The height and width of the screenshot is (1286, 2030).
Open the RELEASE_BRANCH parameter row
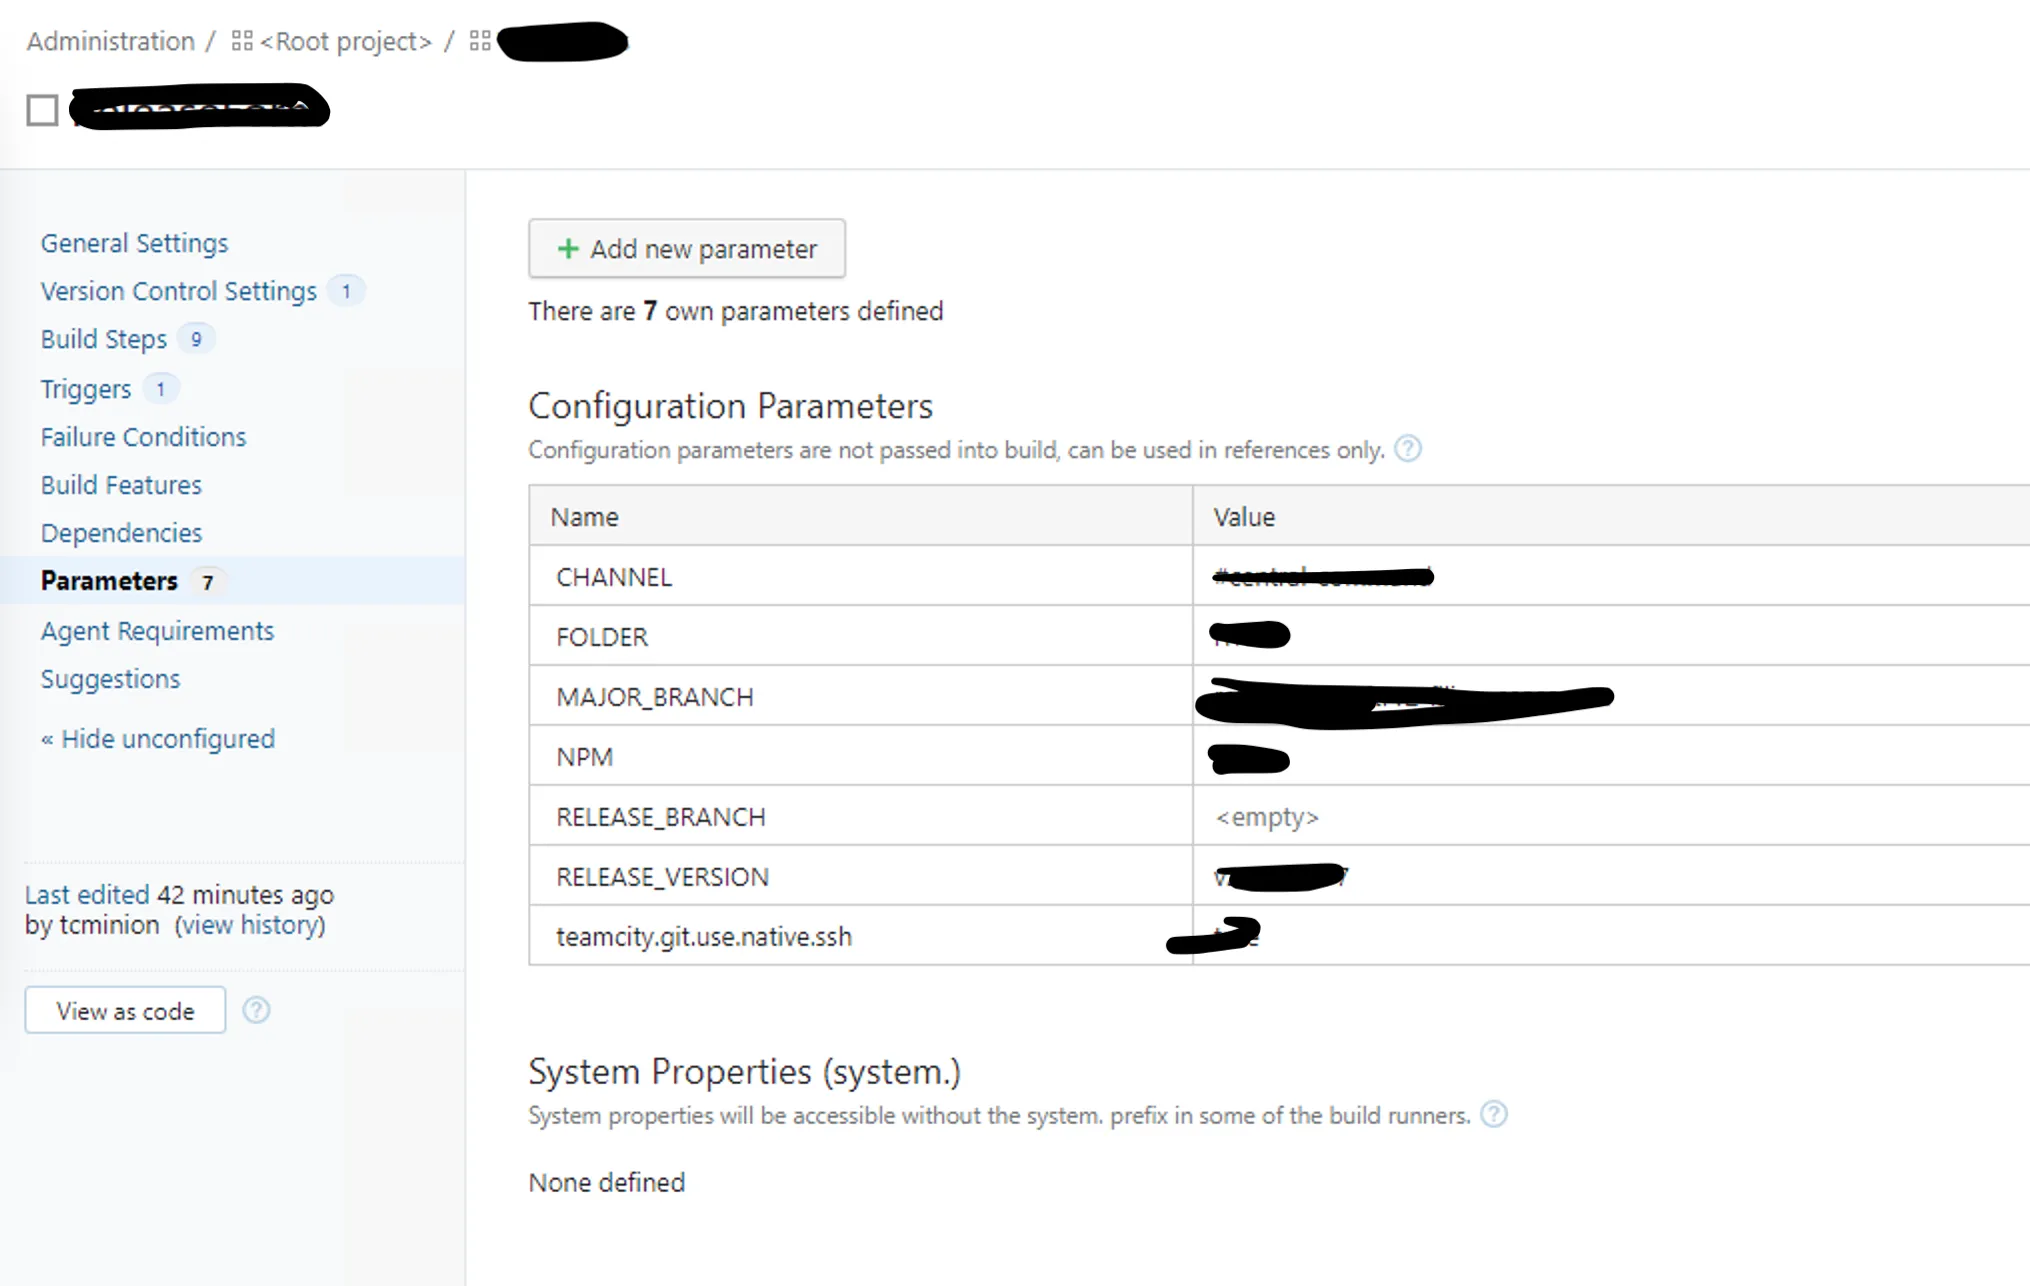[x=660, y=817]
